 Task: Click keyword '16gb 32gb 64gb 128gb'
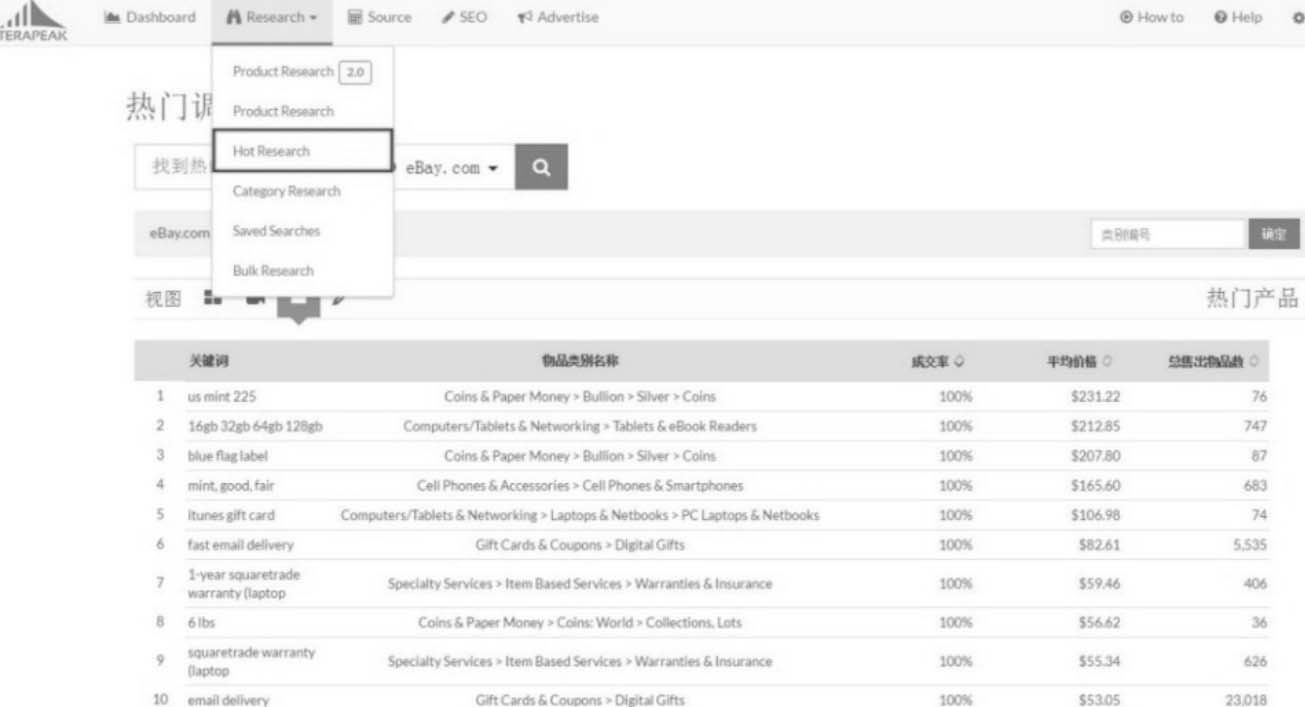coord(255,426)
